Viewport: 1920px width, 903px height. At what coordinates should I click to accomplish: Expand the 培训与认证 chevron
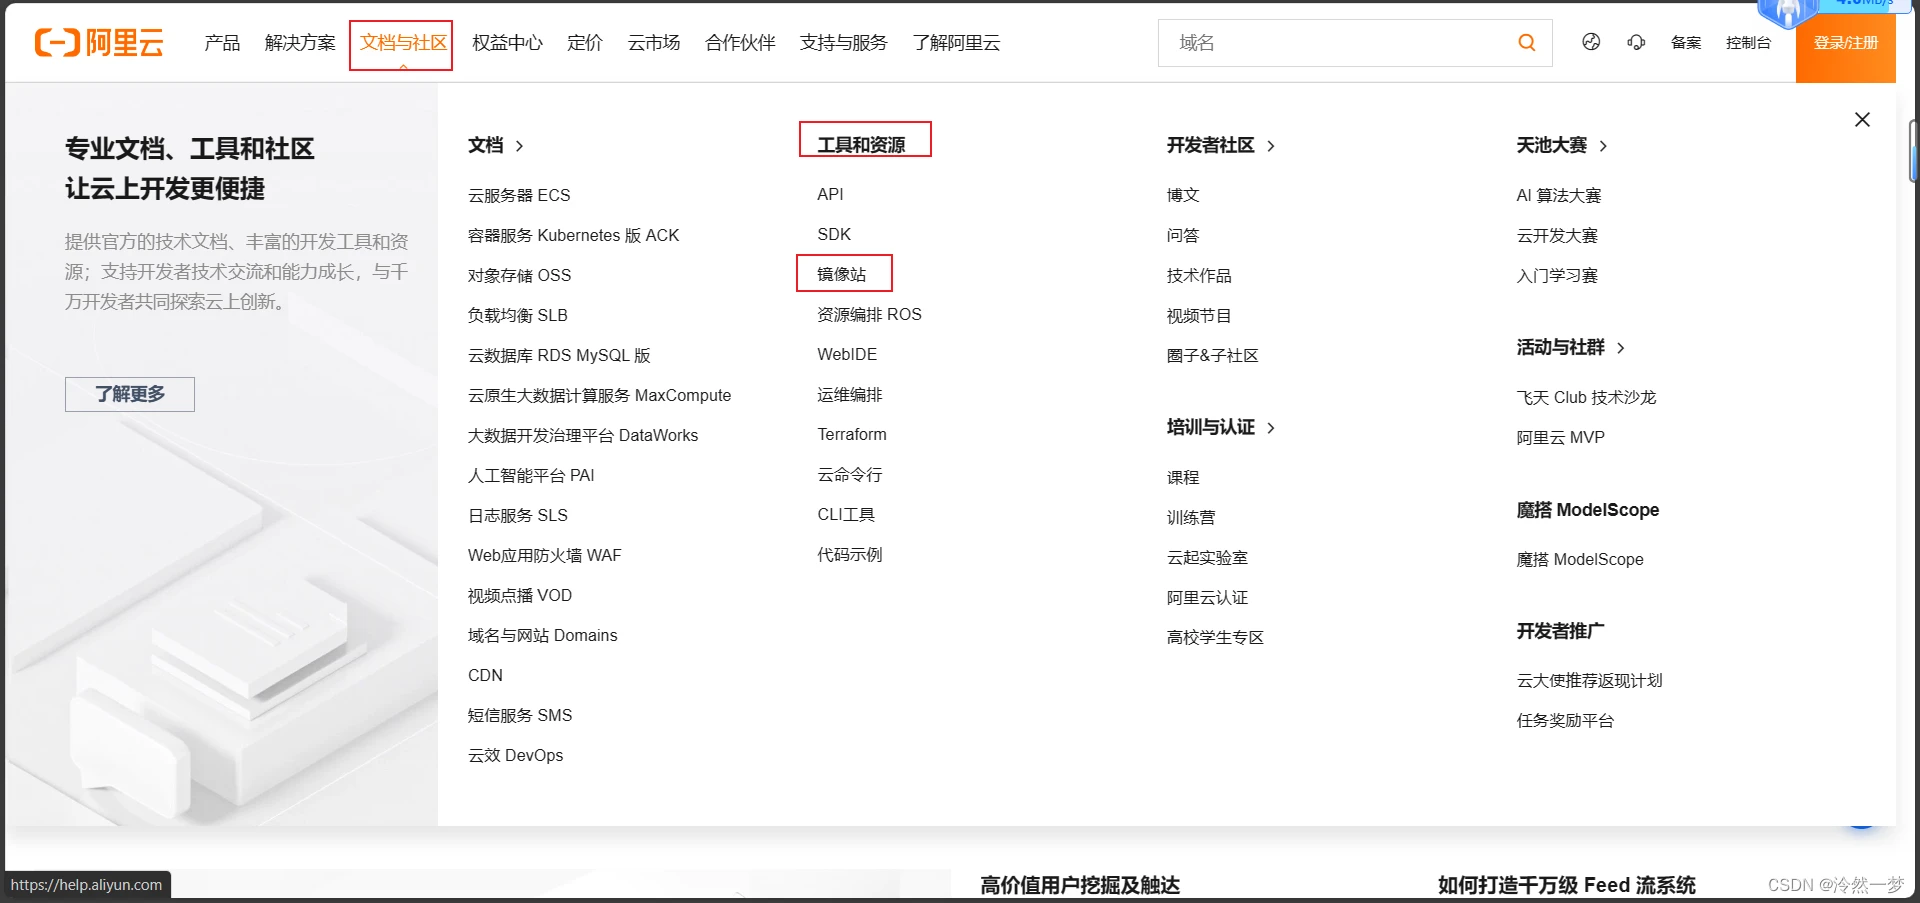tap(1271, 428)
